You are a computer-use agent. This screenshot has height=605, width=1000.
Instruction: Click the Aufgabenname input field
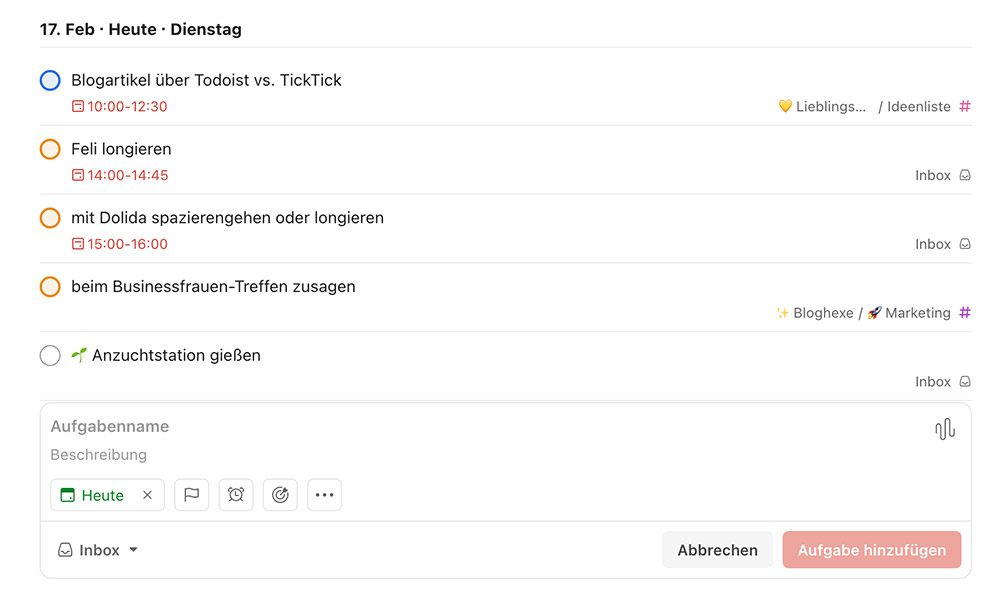pyautogui.click(x=110, y=426)
